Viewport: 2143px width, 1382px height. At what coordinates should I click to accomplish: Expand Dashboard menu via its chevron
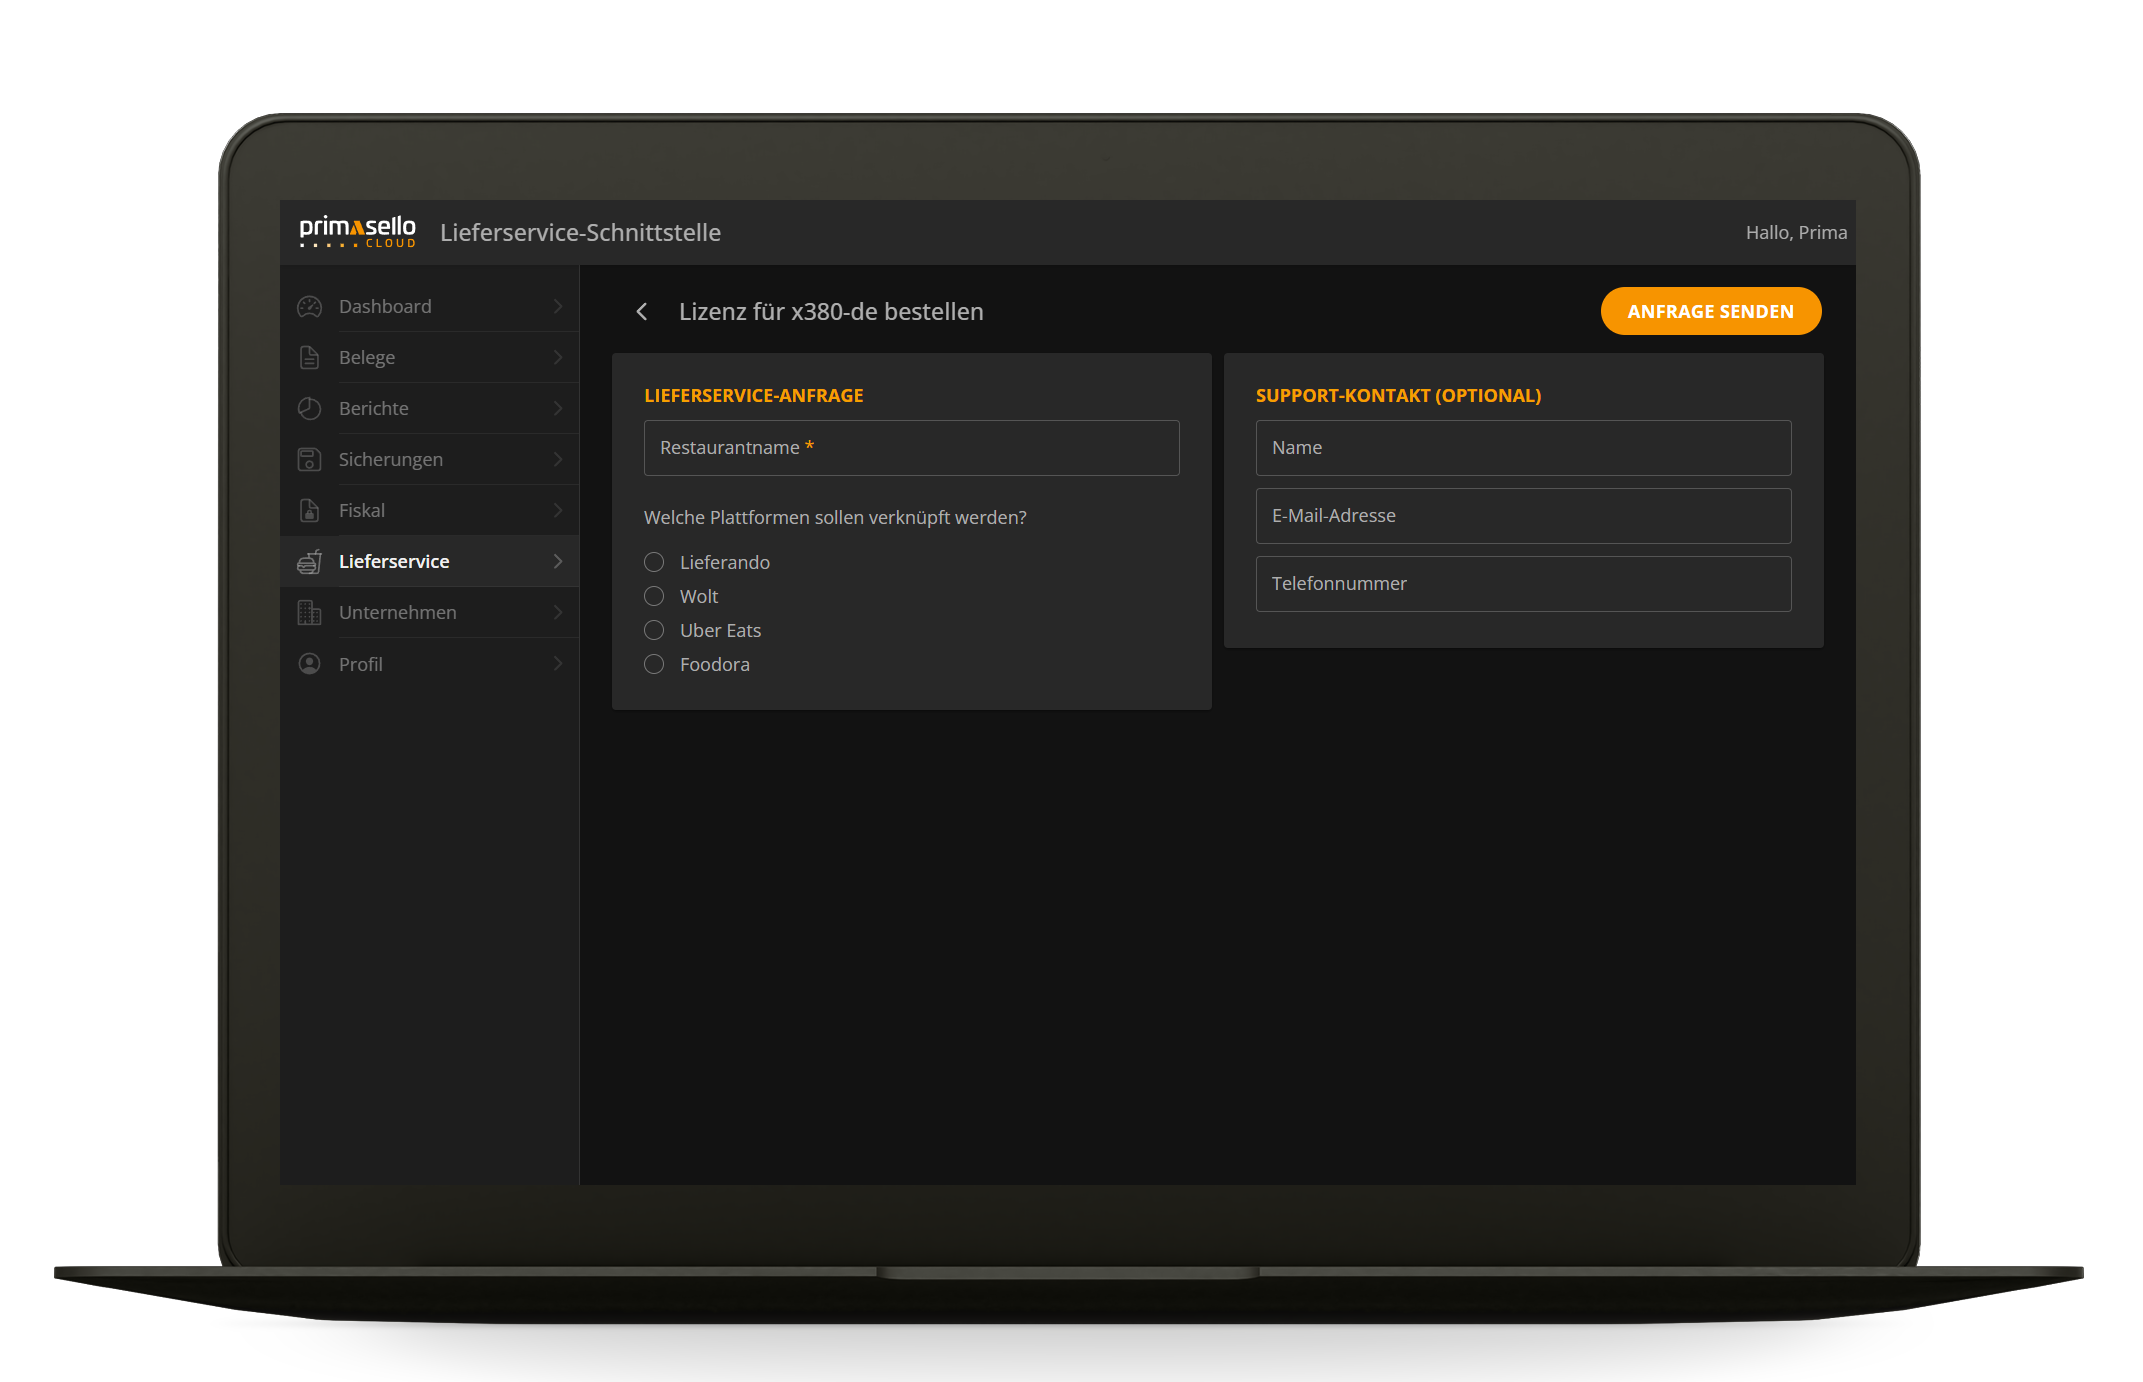coord(558,307)
